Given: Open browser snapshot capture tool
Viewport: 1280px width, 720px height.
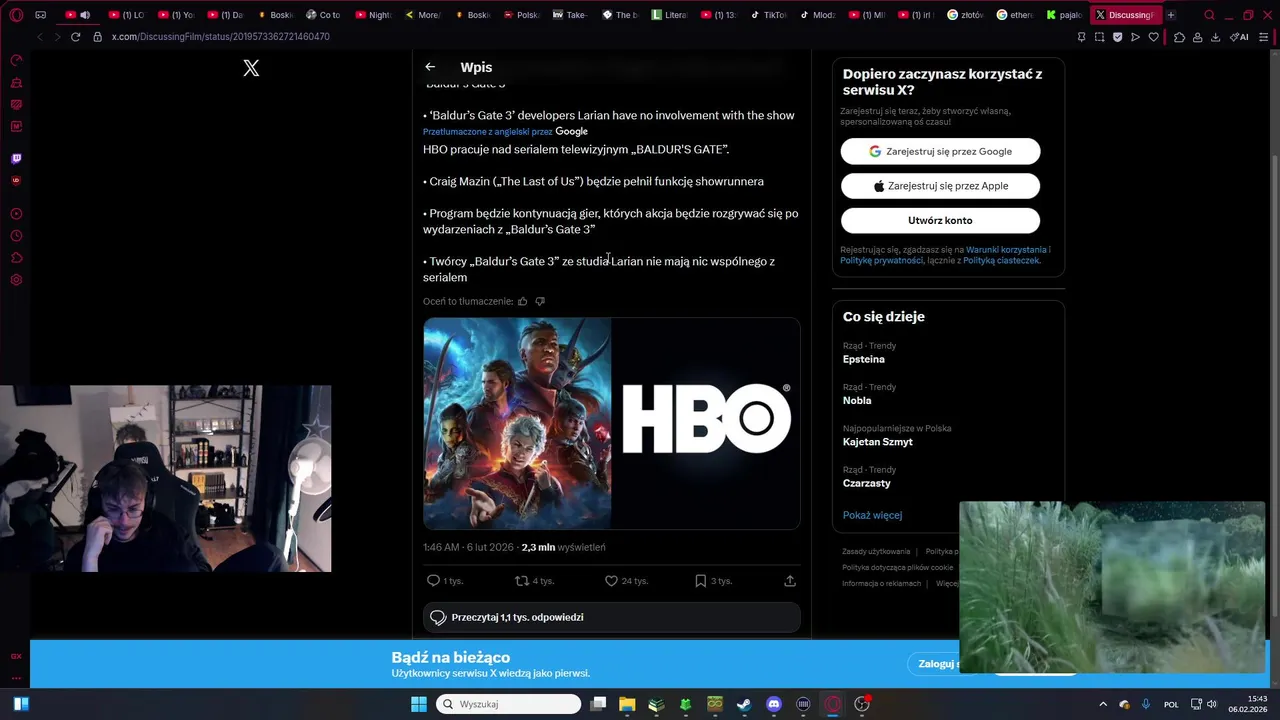Looking at the screenshot, I should [x=1099, y=37].
